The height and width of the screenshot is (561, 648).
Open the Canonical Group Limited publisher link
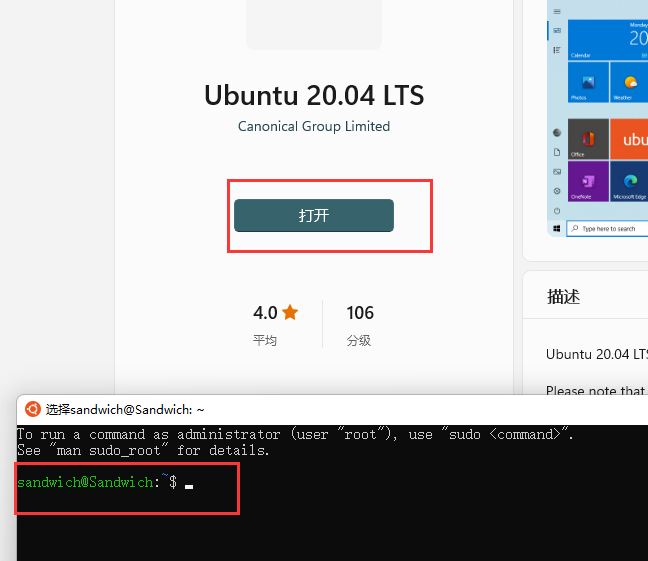point(314,126)
